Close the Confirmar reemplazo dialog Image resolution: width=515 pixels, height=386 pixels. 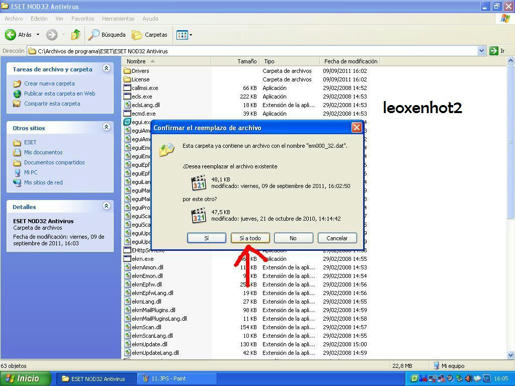tap(356, 127)
